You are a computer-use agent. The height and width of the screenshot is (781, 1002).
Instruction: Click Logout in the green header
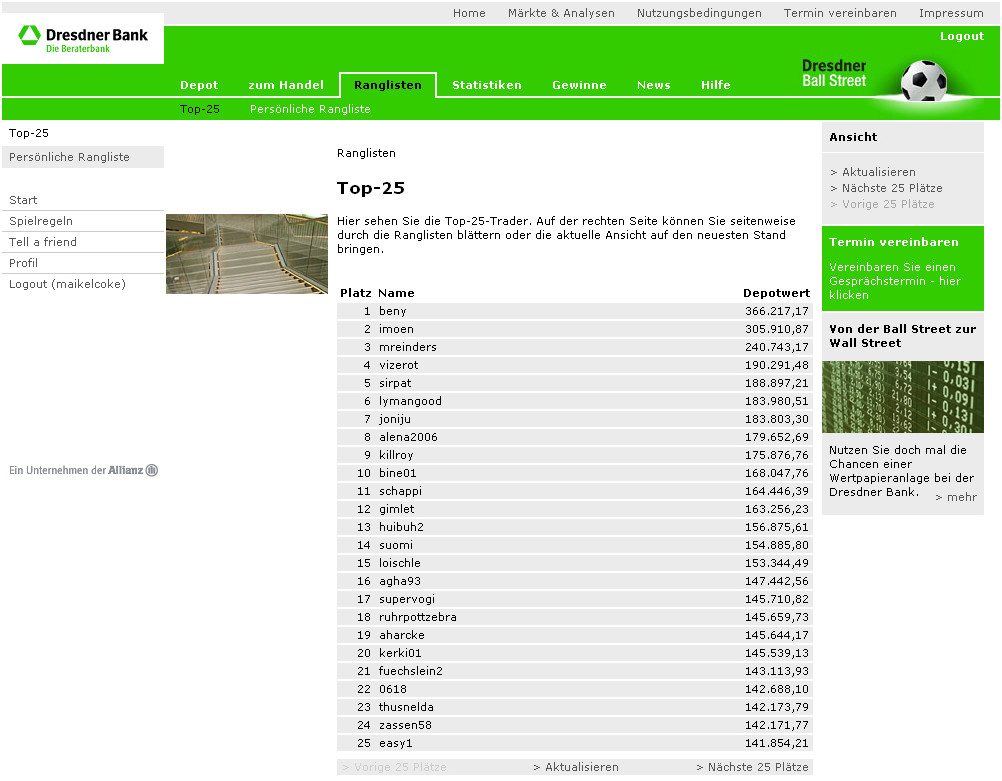click(962, 36)
